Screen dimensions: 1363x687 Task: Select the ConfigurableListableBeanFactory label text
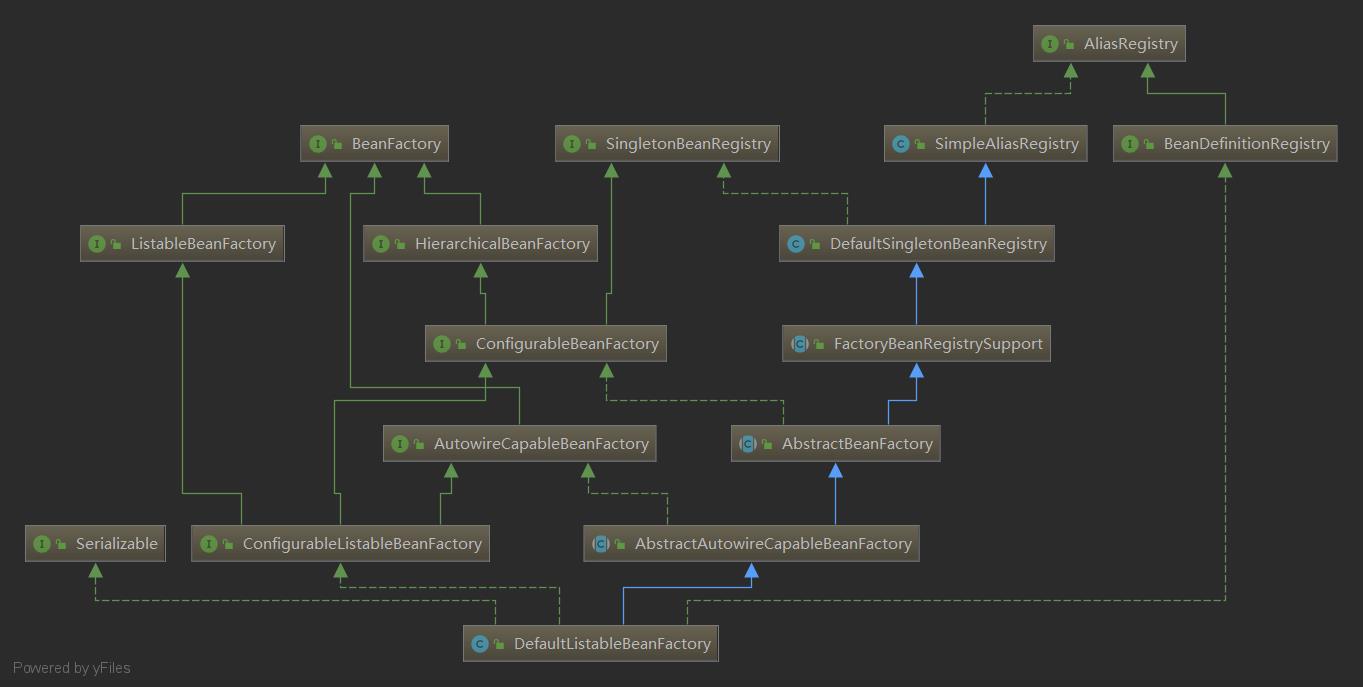[362, 544]
